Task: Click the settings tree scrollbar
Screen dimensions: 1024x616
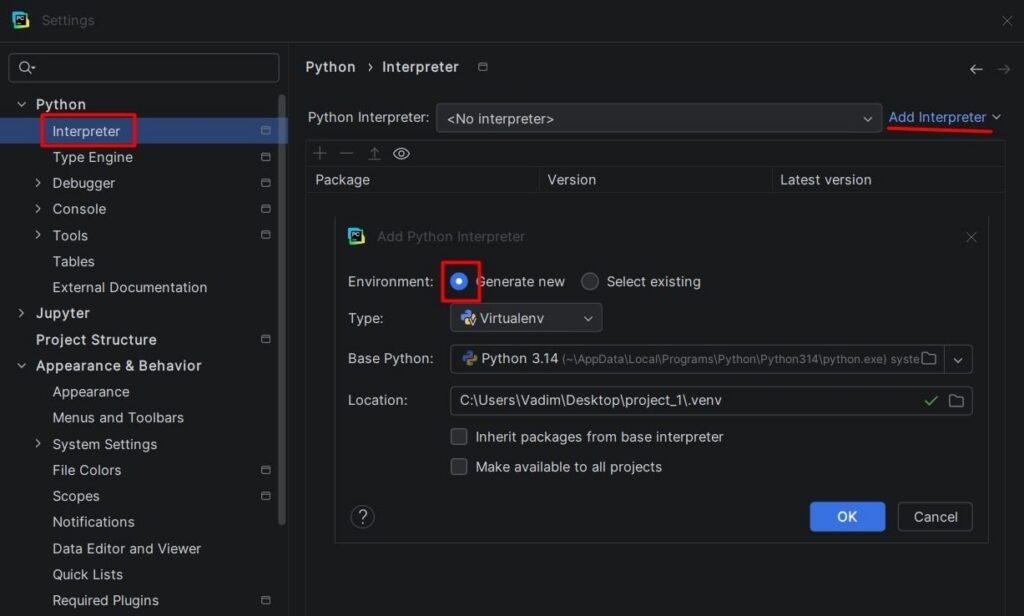Action: 282,310
